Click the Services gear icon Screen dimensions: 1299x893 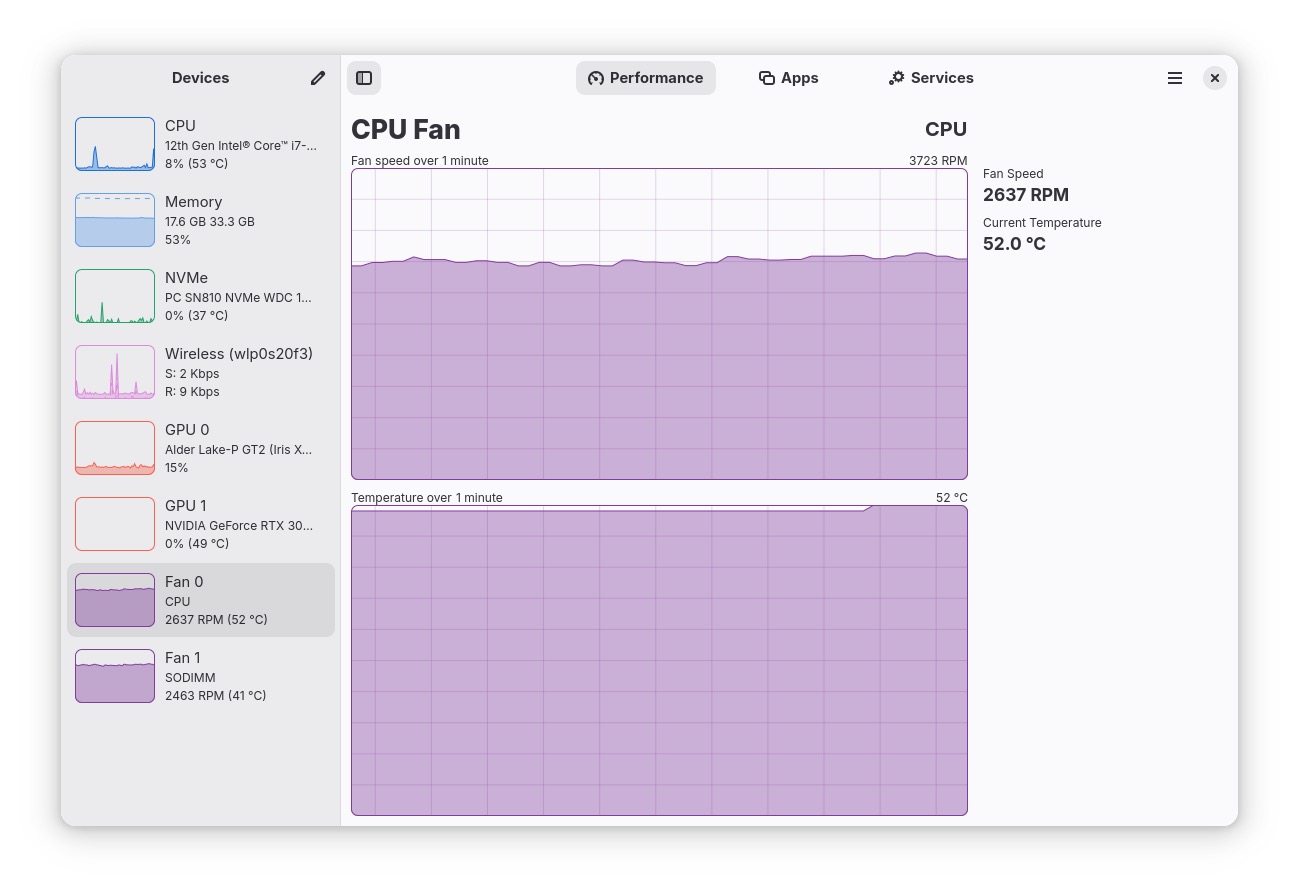(x=897, y=78)
